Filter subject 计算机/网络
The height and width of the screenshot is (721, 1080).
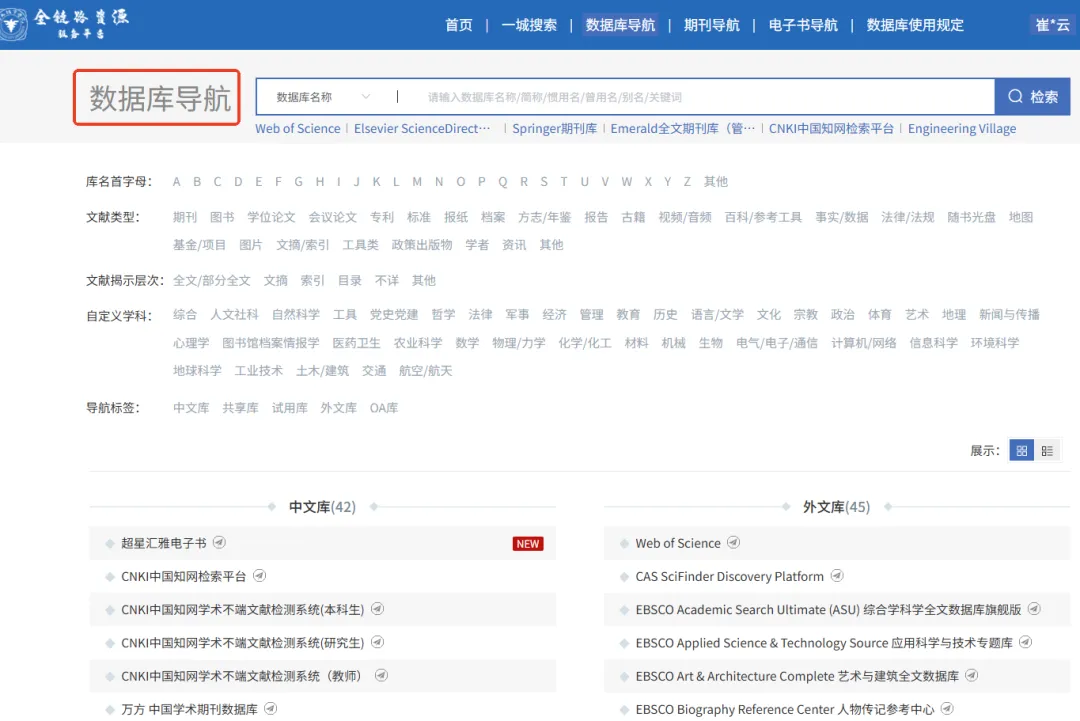864,343
